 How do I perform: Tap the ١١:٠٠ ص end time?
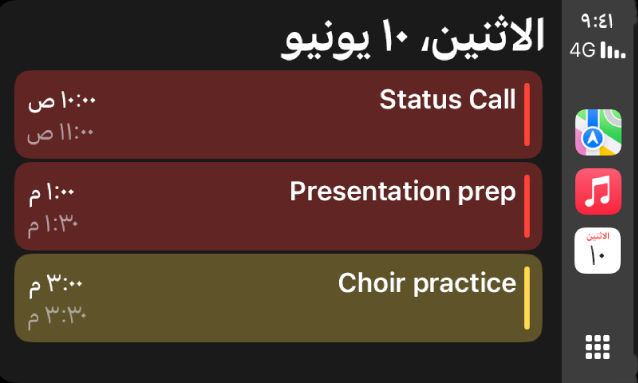click(60, 134)
